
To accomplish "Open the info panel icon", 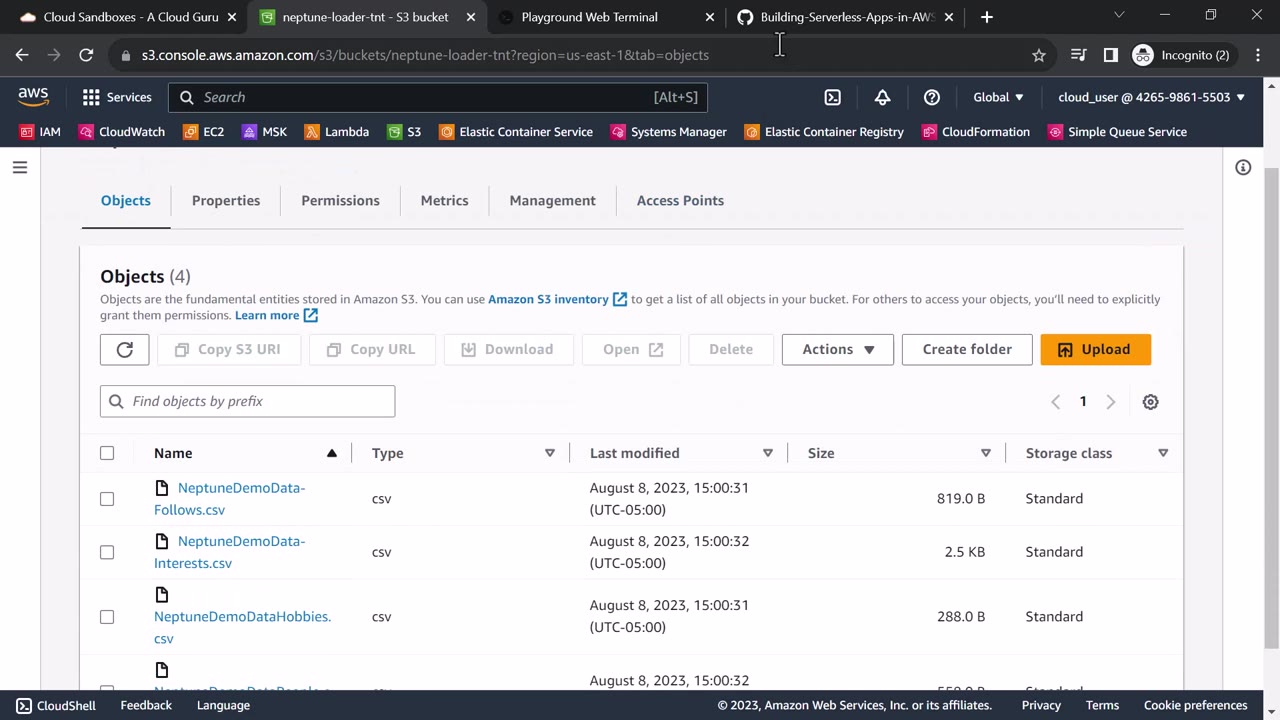I will click(x=1243, y=167).
